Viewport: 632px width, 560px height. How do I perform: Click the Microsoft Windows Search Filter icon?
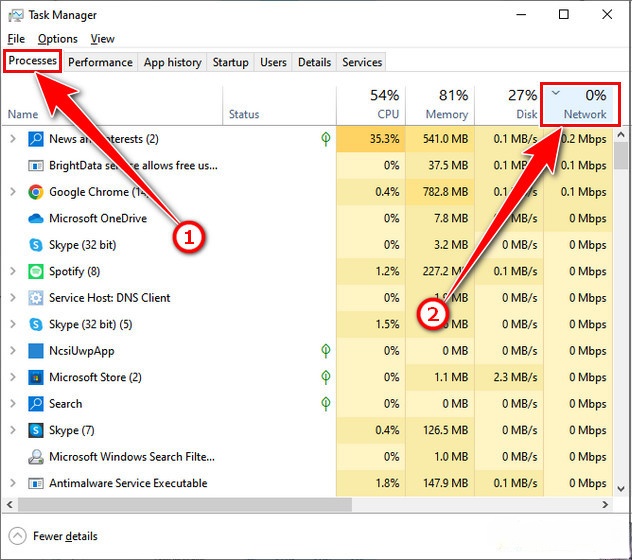point(36,457)
